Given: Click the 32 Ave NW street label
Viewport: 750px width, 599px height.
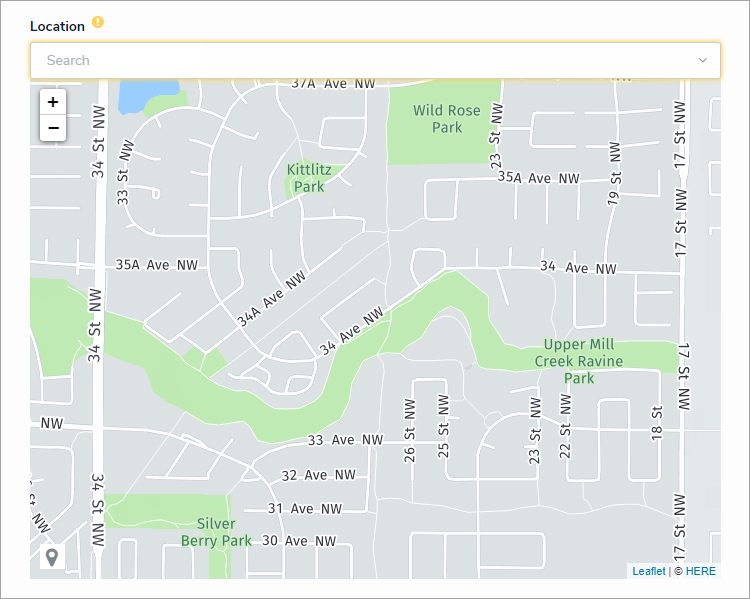Looking at the screenshot, I should 319,475.
